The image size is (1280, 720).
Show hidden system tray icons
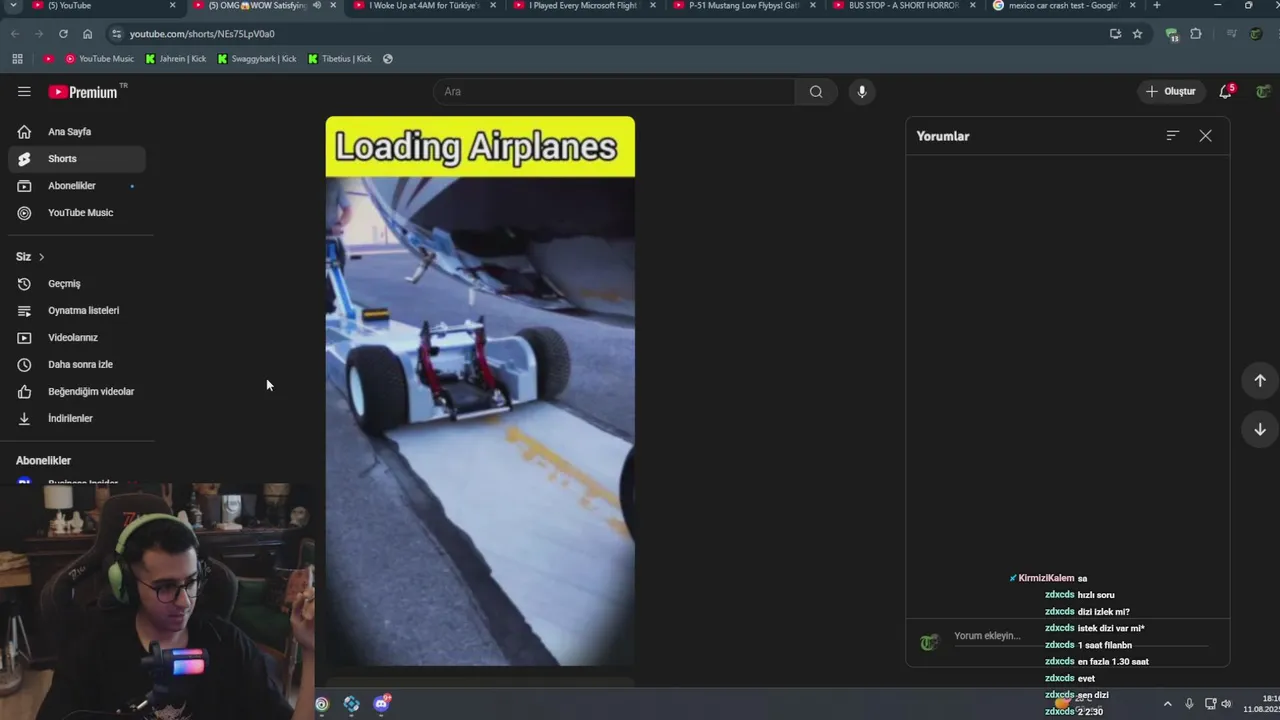pos(1167,704)
